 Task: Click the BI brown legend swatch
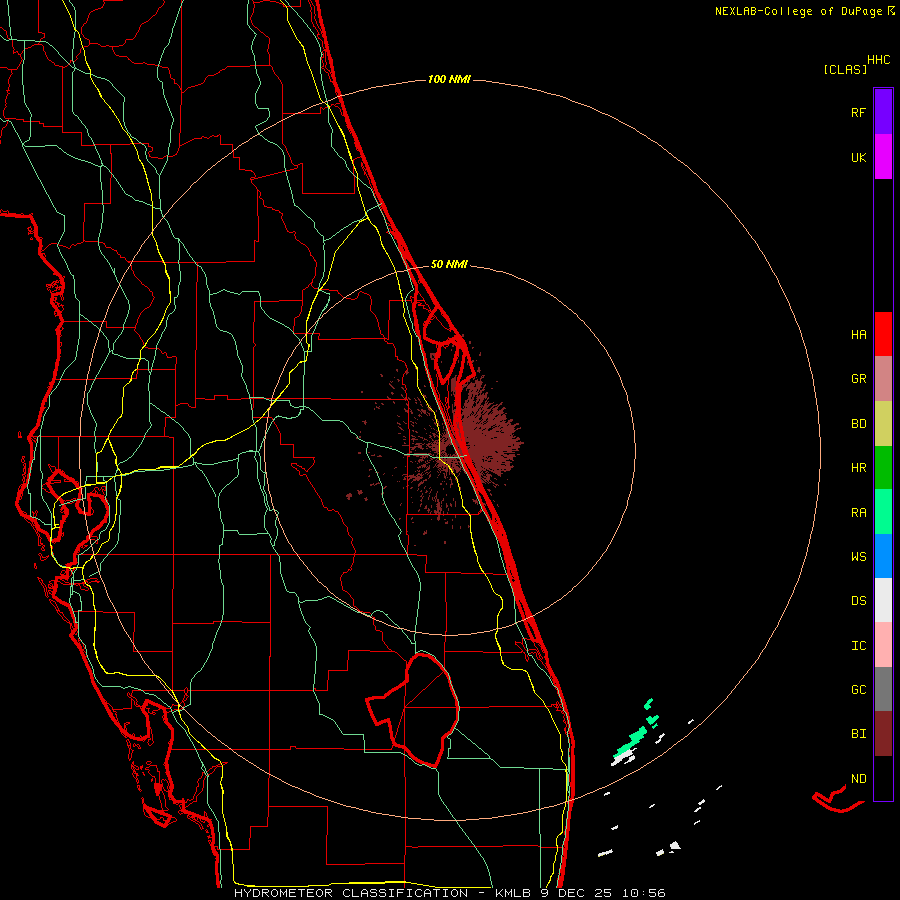click(883, 734)
